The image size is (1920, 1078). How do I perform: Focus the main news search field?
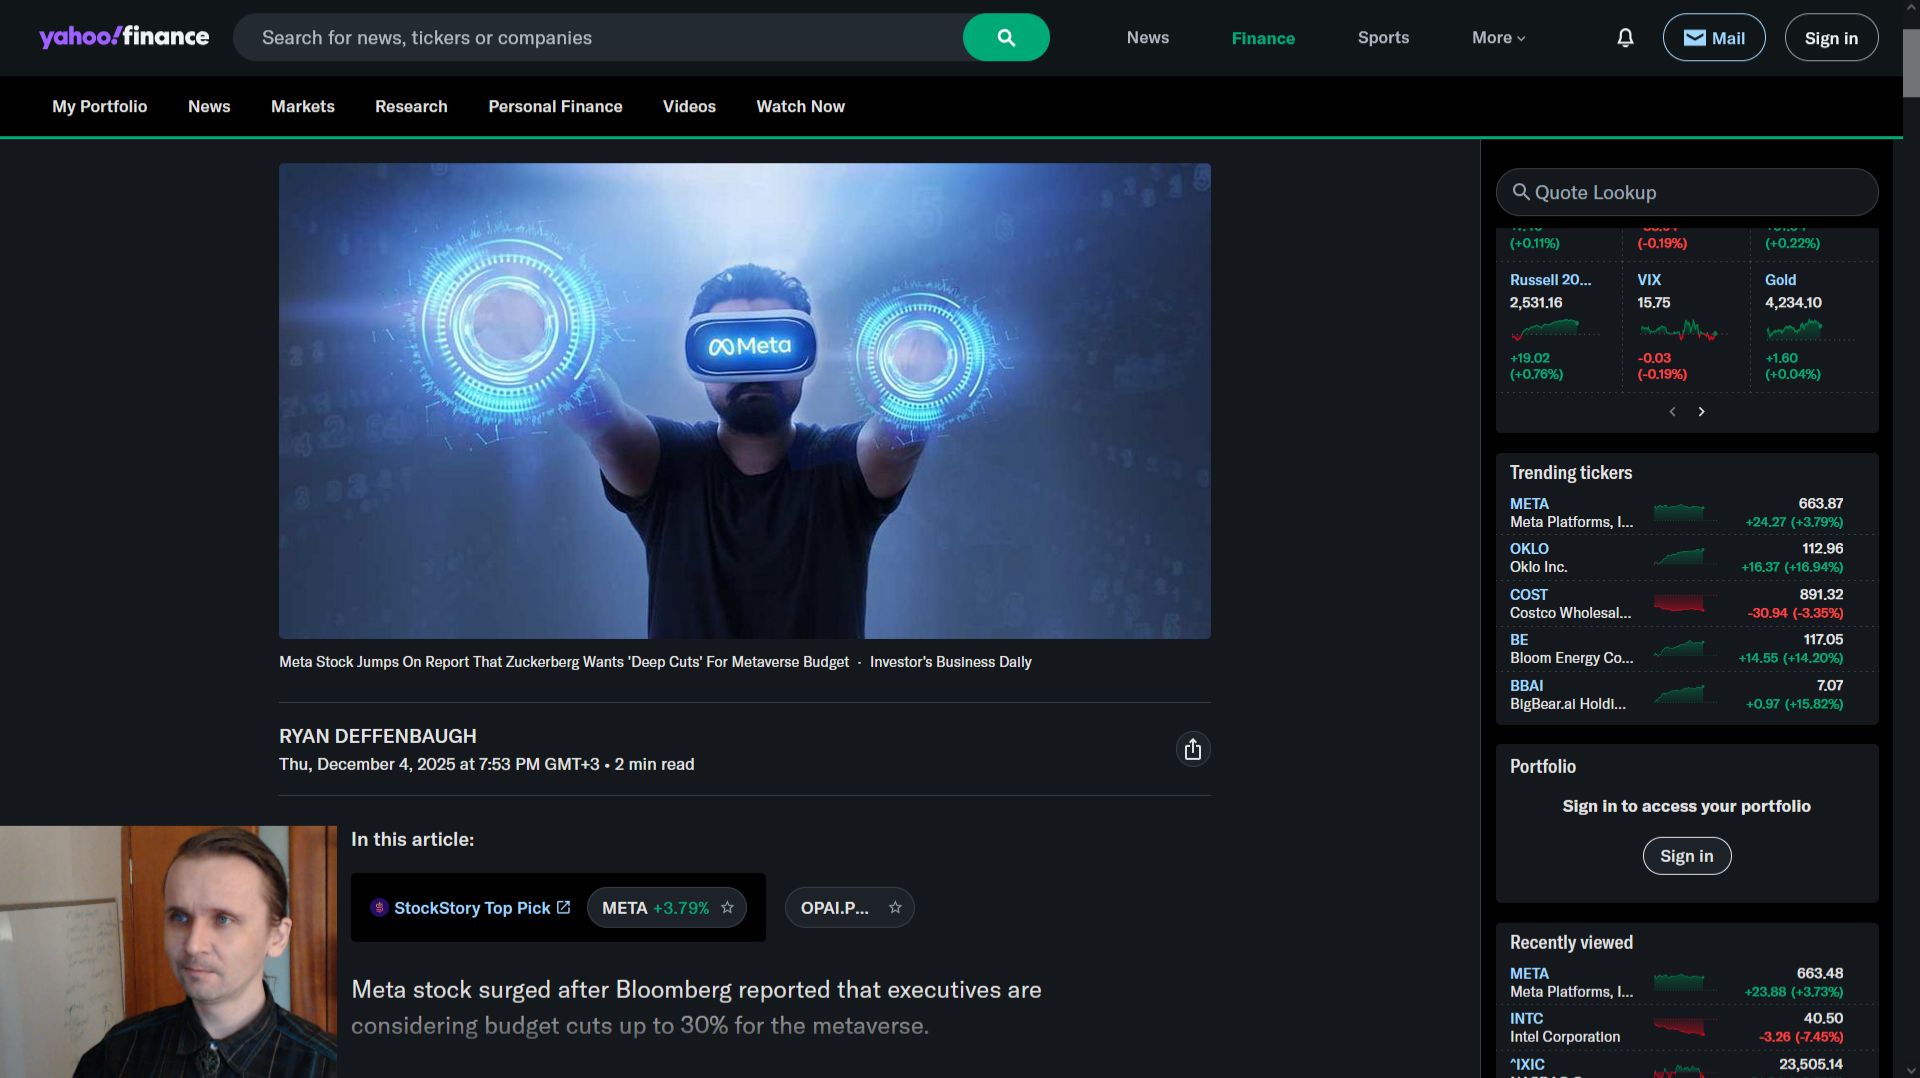click(598, 38)
